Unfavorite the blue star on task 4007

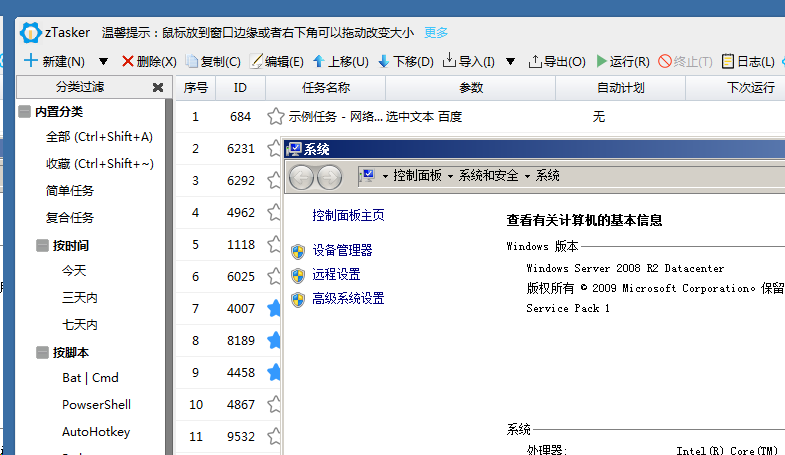(274, 308)
